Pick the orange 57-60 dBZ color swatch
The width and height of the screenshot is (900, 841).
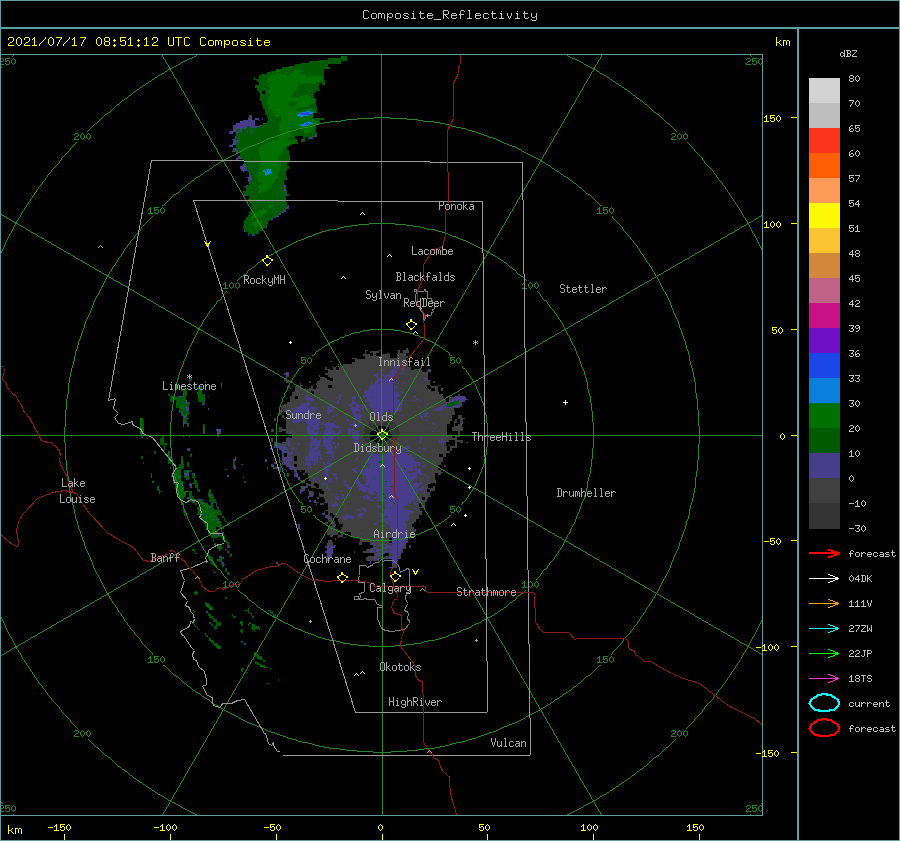pos(824,166)
